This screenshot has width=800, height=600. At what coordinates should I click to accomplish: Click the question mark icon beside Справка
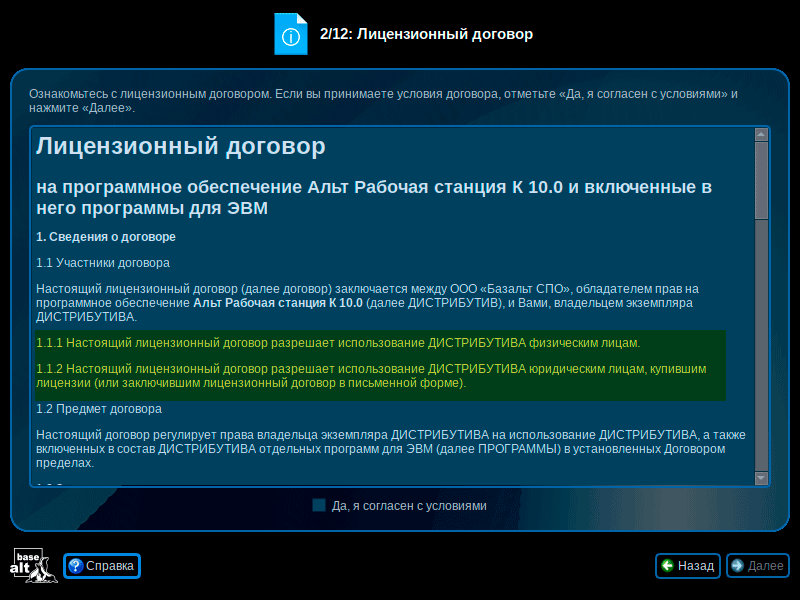[x=74, y=566]
